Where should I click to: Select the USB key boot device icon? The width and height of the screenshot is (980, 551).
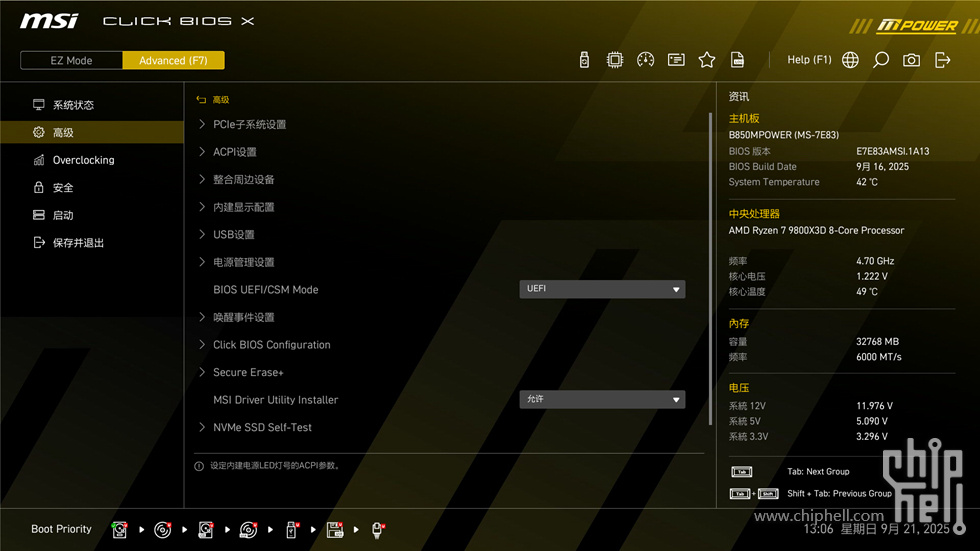[292, 530]
